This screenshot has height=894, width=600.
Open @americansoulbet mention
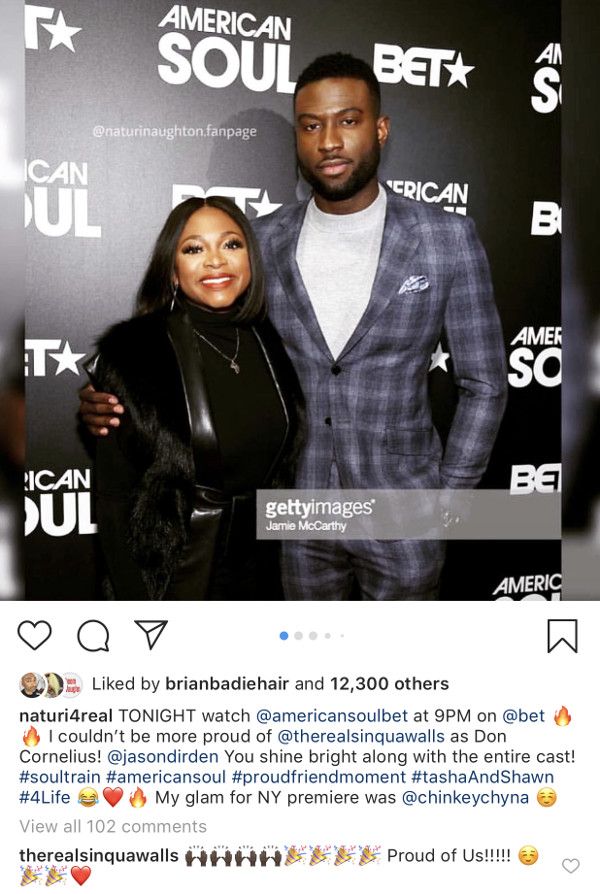click(332, 716)
